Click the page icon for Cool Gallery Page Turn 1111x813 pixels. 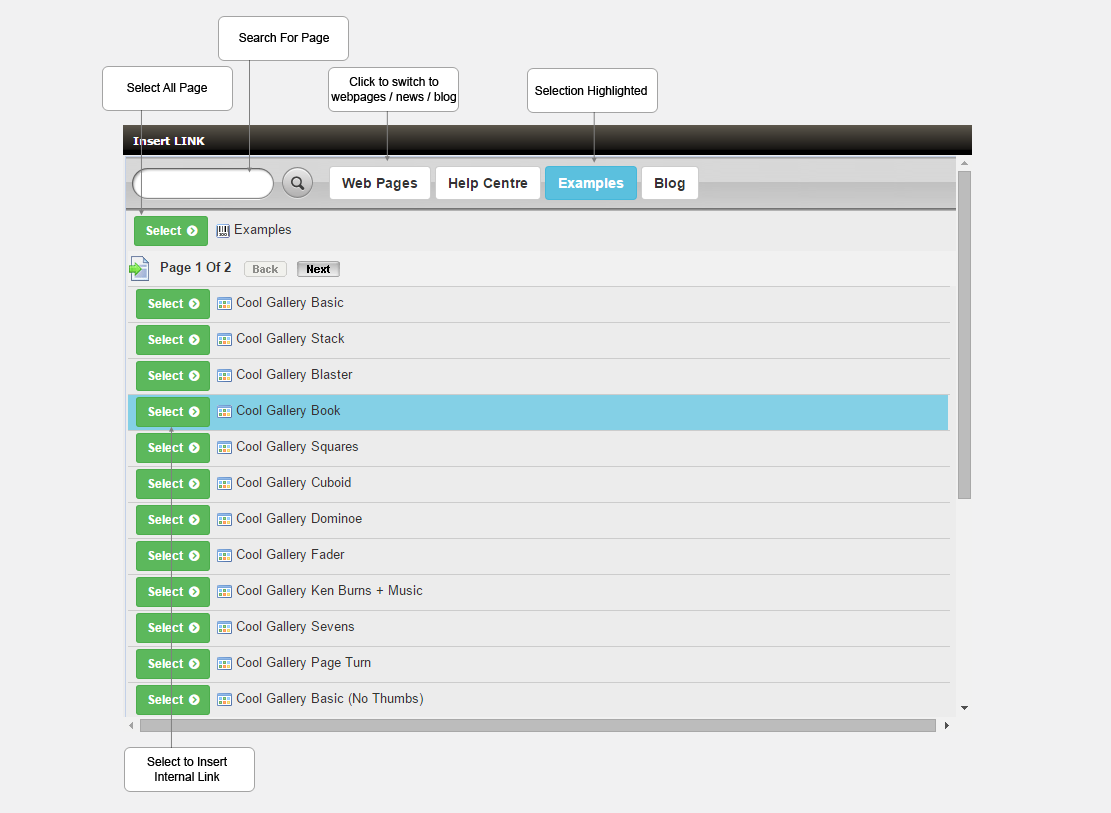225,664
